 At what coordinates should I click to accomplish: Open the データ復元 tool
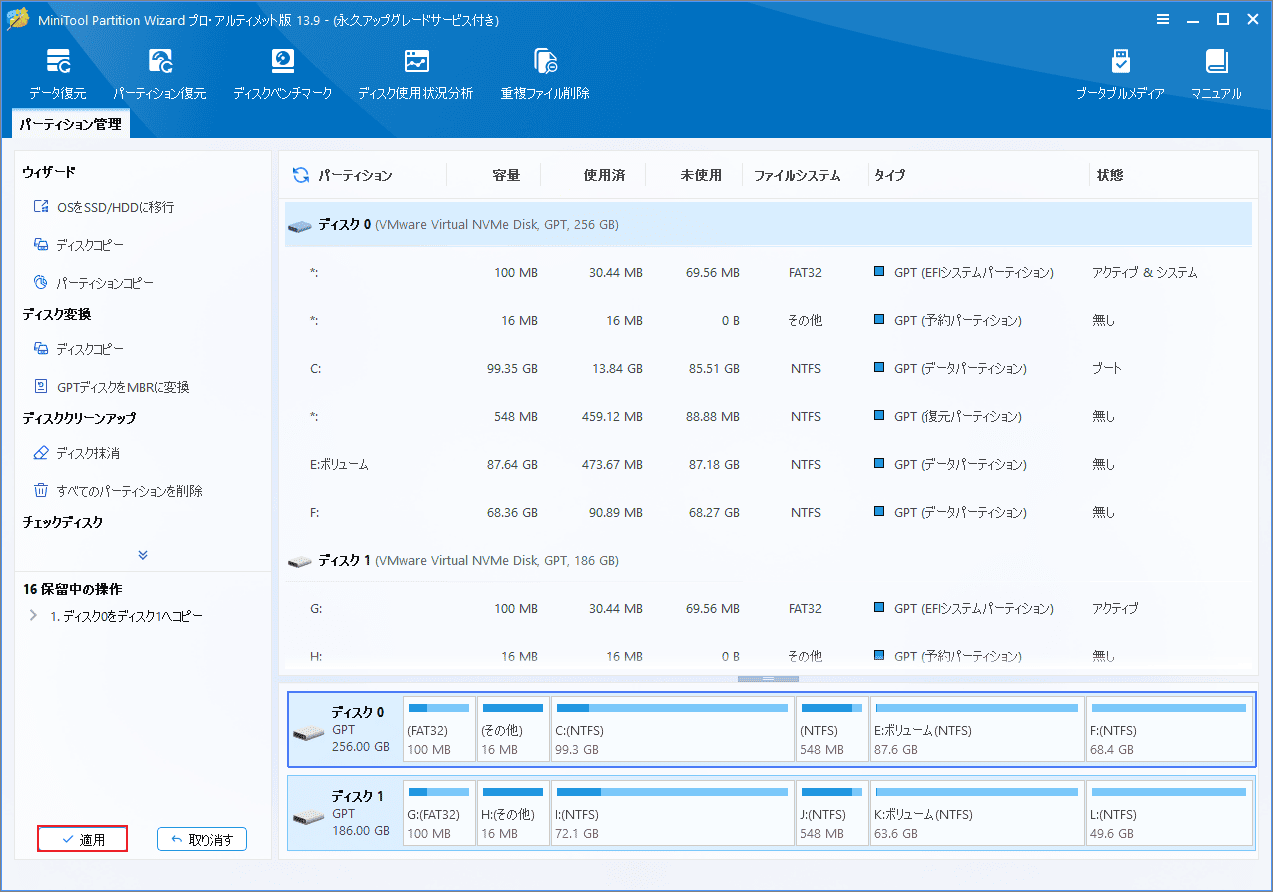(58, 74)
